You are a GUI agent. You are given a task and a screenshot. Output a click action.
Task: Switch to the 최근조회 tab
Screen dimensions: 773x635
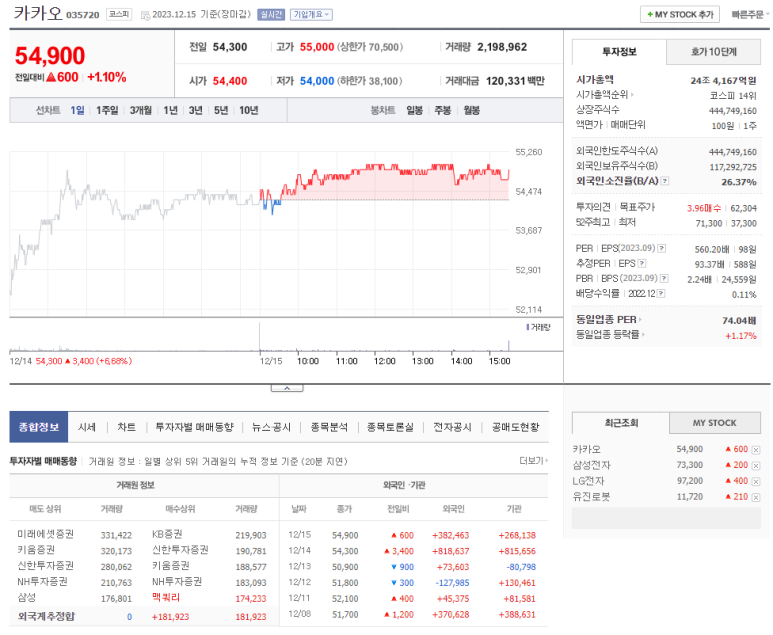tap(621, 423)
